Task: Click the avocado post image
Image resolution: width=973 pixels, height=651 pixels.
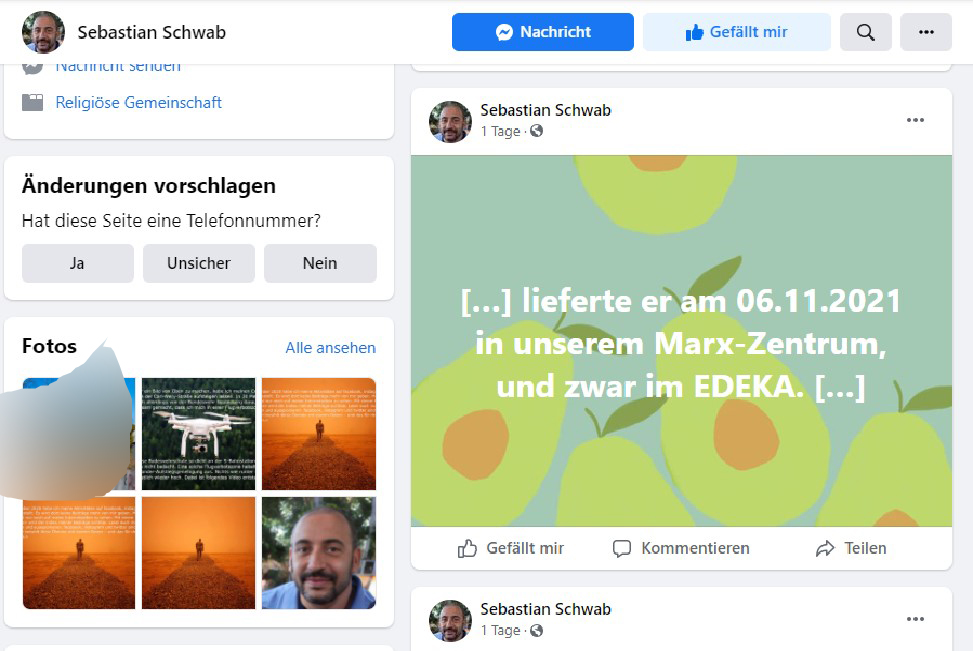Action: coord(681,341)
